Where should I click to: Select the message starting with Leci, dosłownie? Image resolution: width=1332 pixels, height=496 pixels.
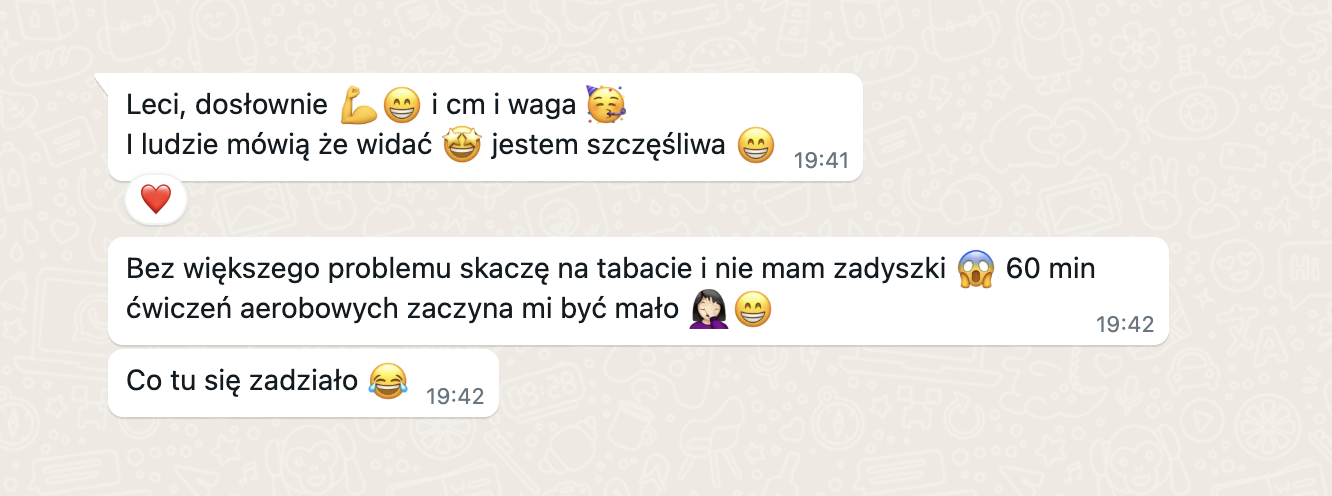tap(485, 127)
